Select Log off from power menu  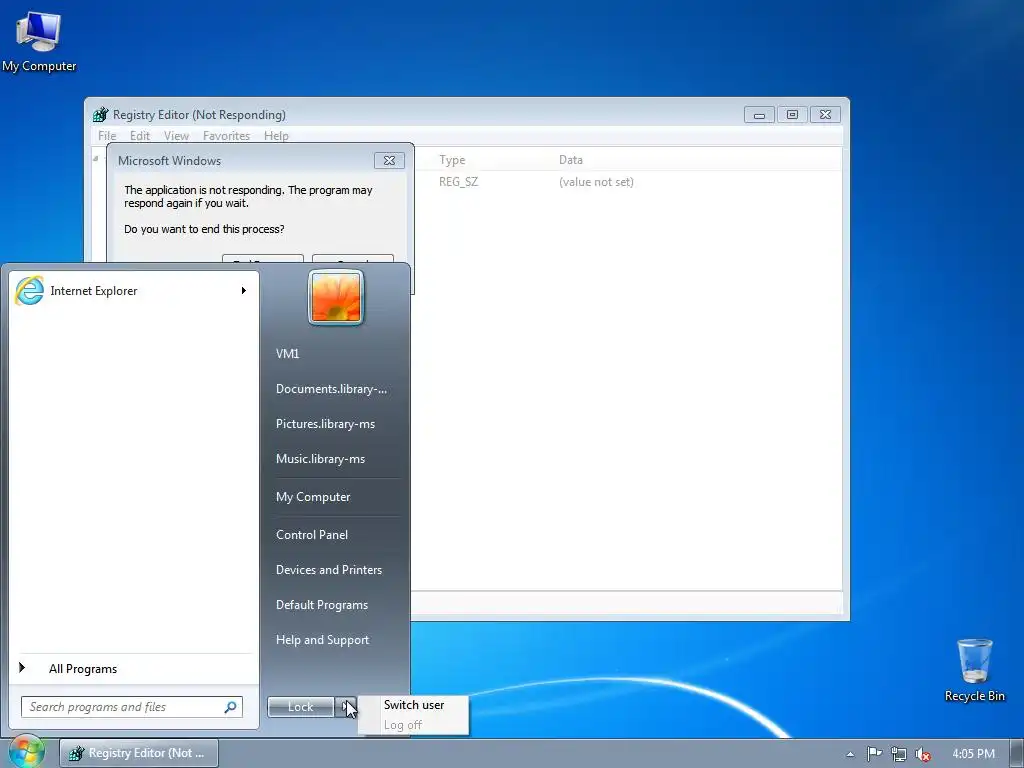[x=403, y=725]
